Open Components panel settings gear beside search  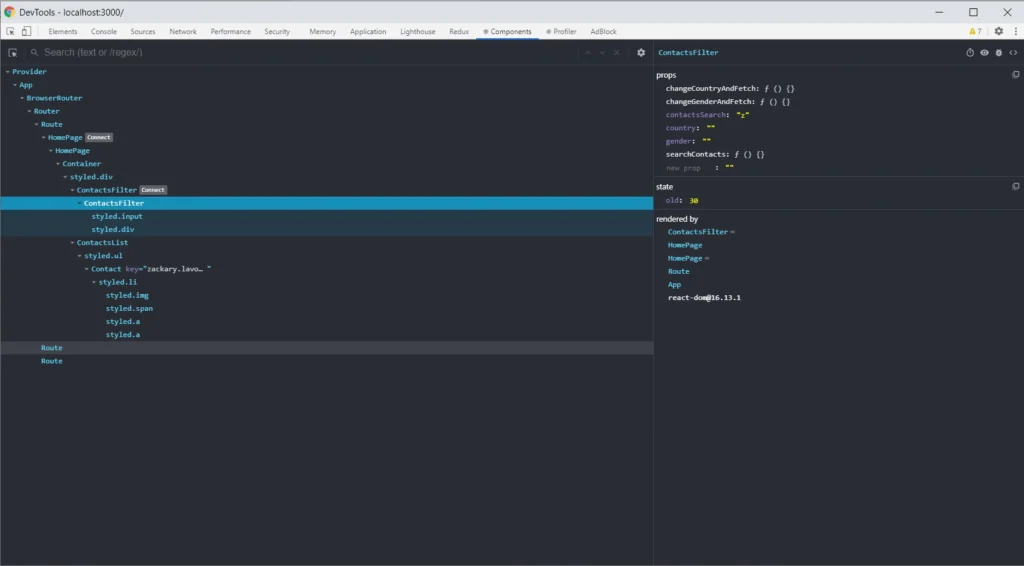[641, 53]
